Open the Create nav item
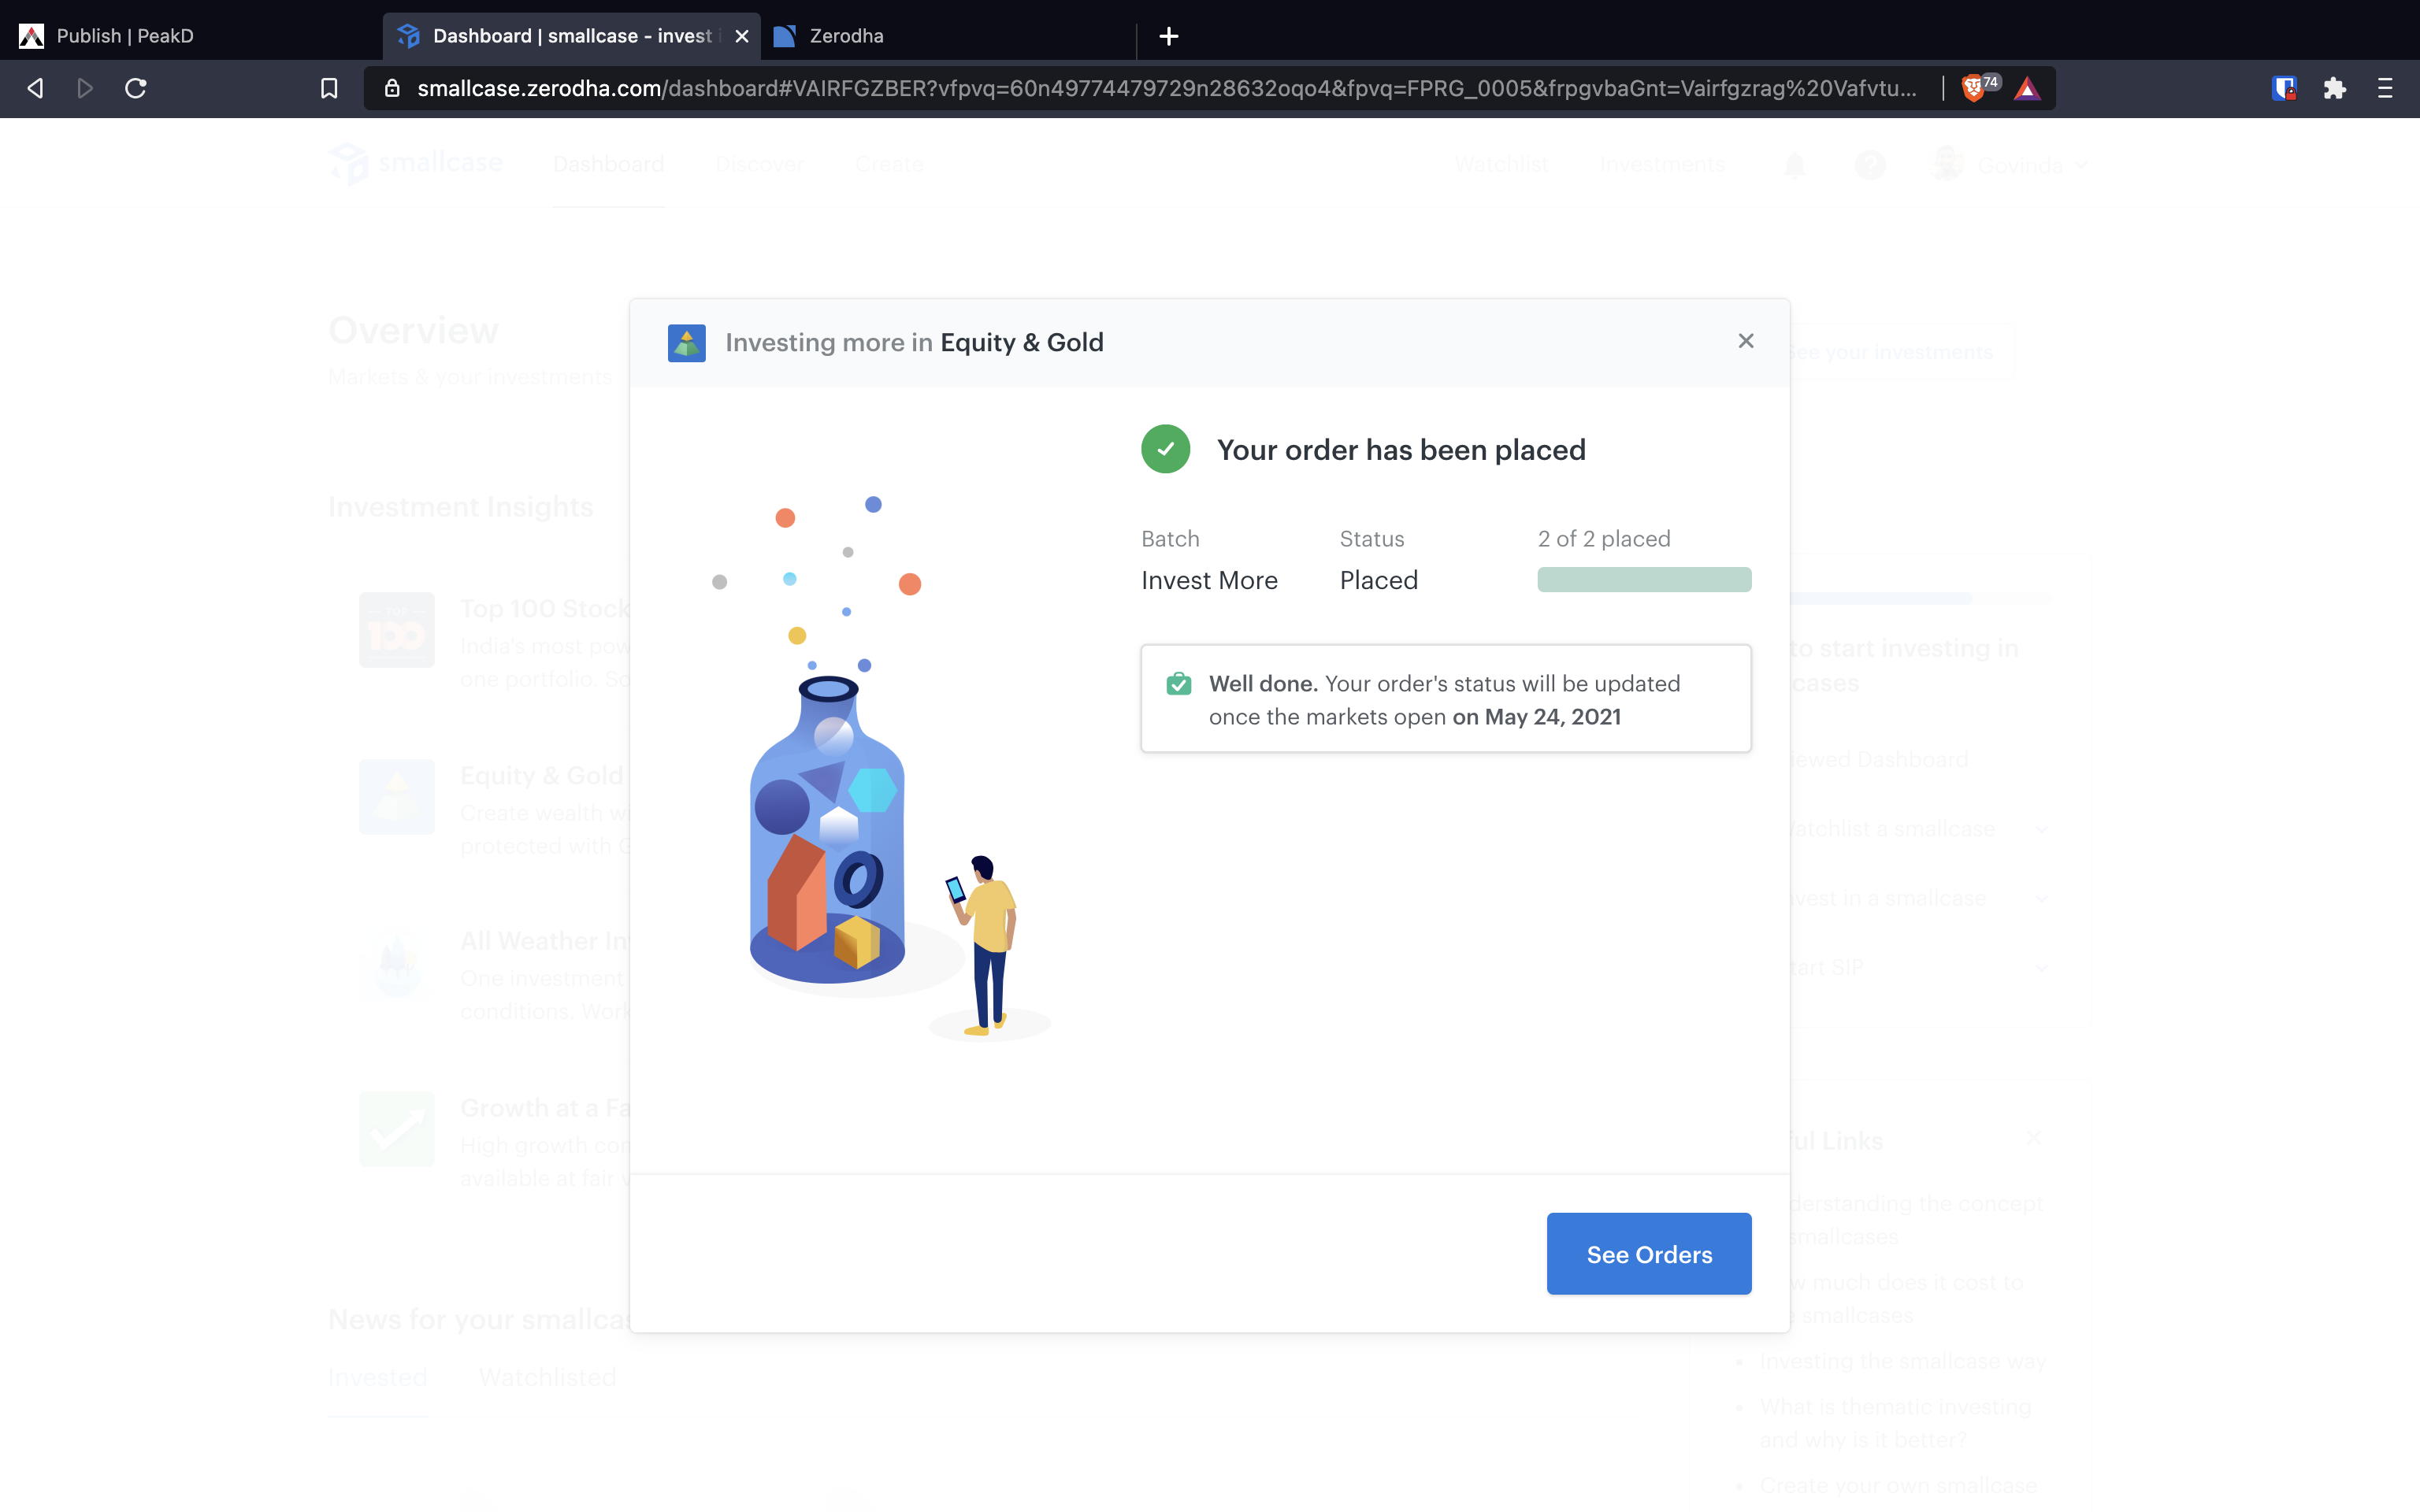 pyautogui.click(x=889, y=164)
